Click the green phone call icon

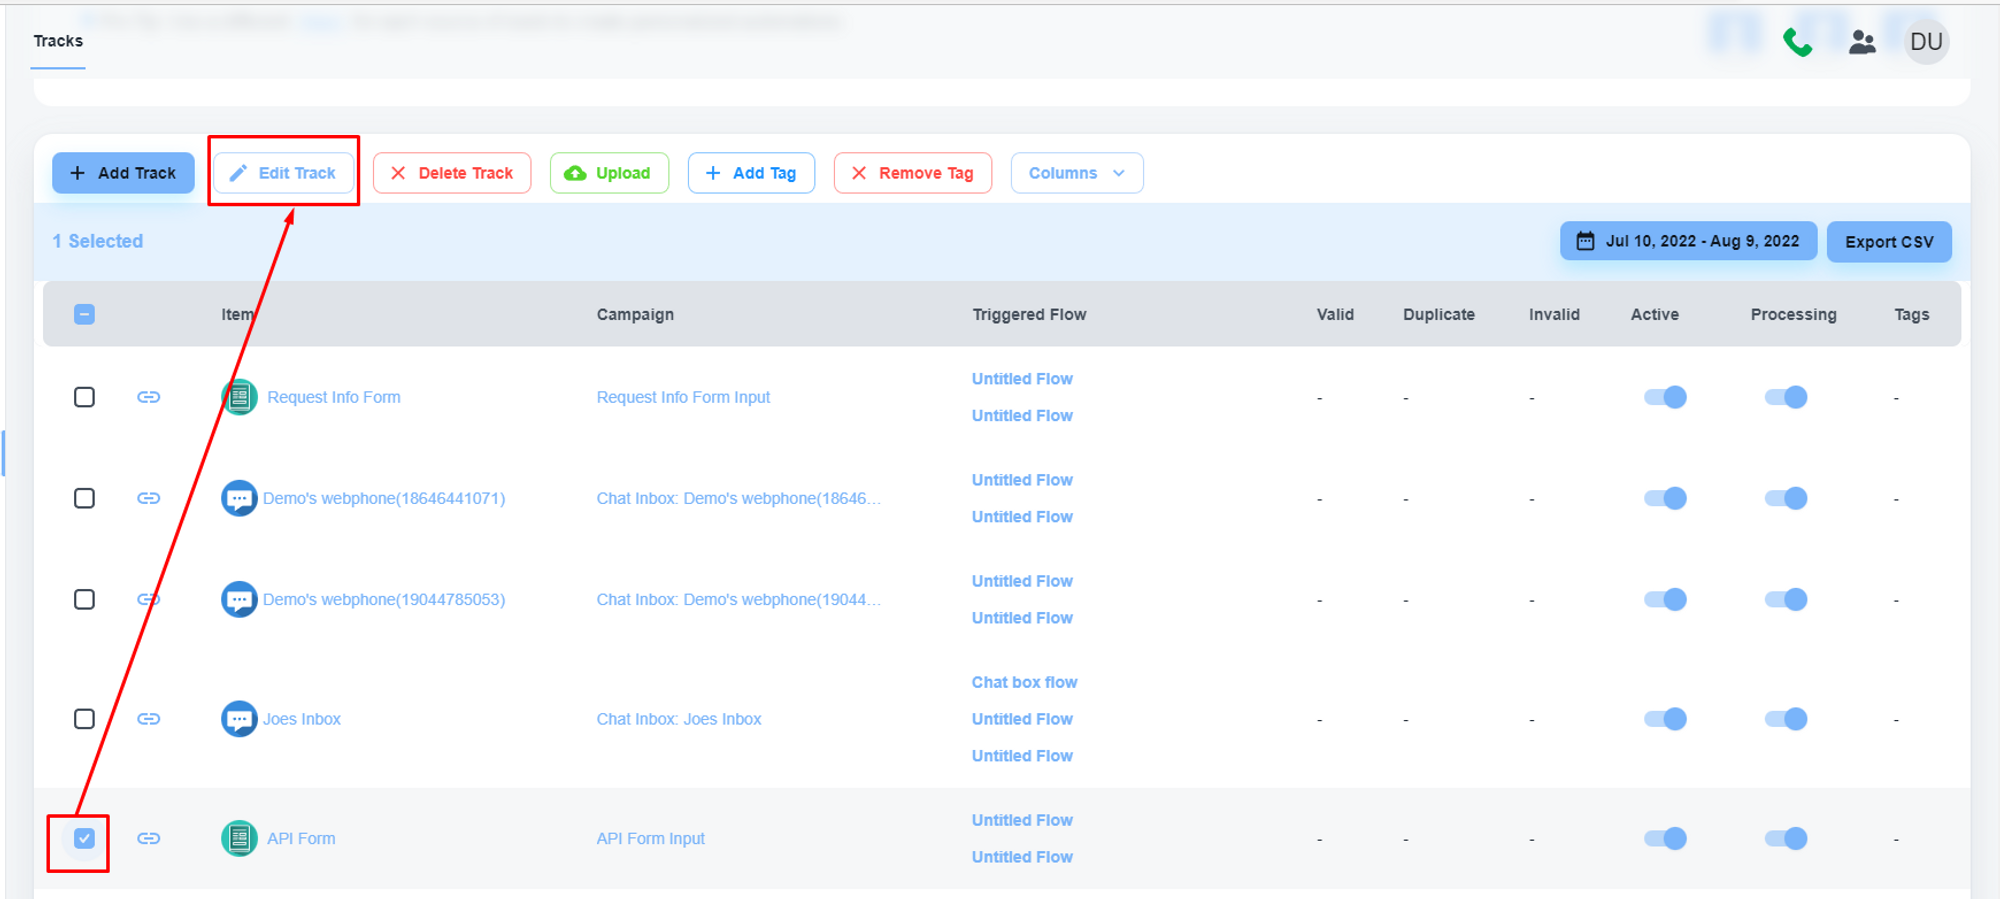click(1797, 42)
